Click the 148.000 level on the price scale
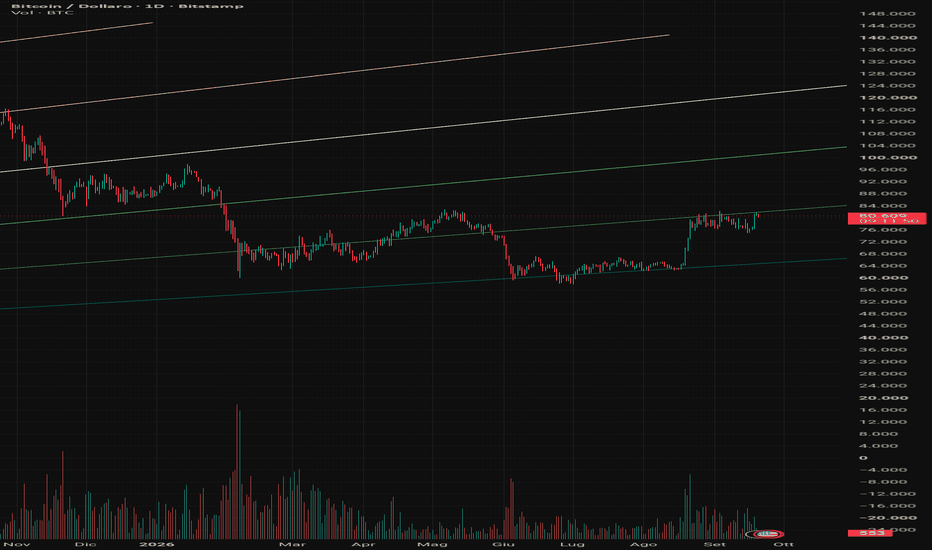 pyautogui.click(x=883, y=14)
